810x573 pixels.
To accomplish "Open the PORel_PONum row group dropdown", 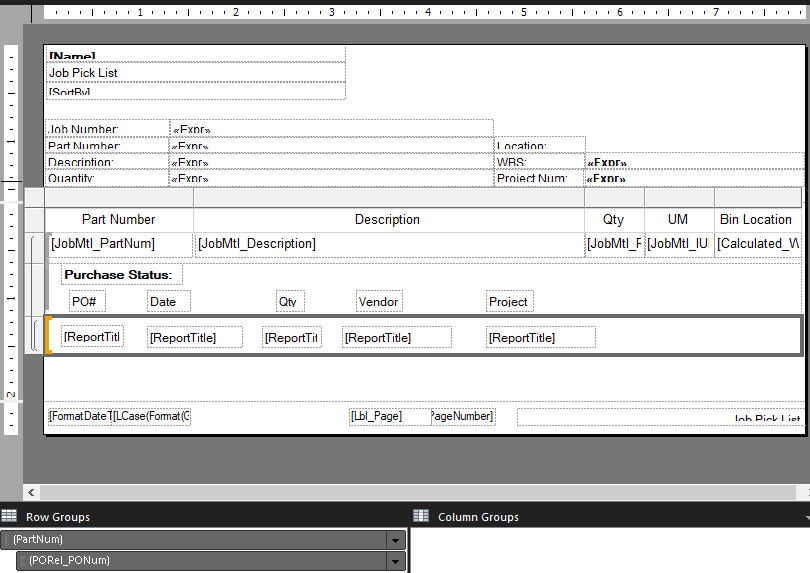I will tap(395, 561).
